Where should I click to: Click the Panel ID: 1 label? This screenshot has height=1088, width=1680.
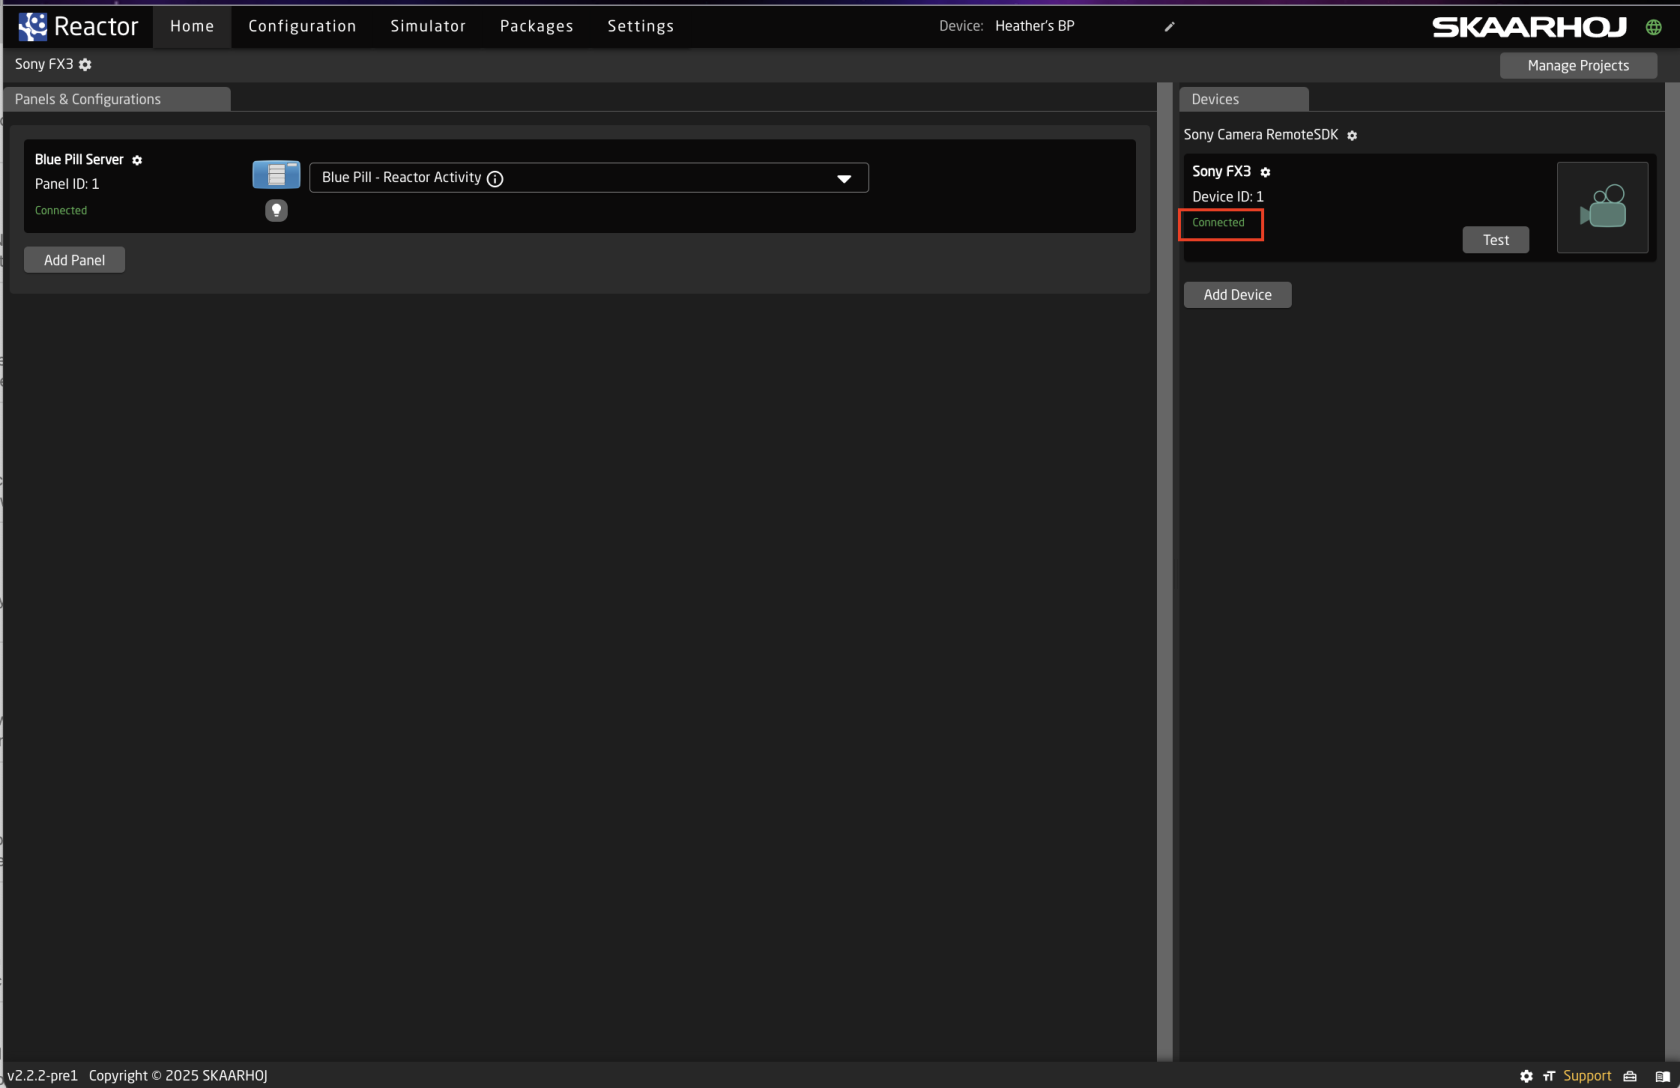tap(67, 184)
